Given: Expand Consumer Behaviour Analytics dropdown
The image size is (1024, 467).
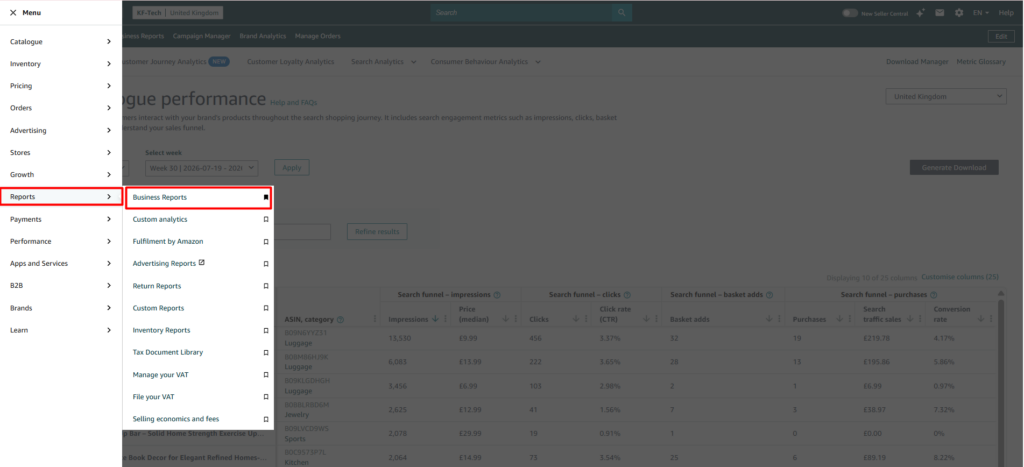Looking at the screenshot, I should 485,61.
